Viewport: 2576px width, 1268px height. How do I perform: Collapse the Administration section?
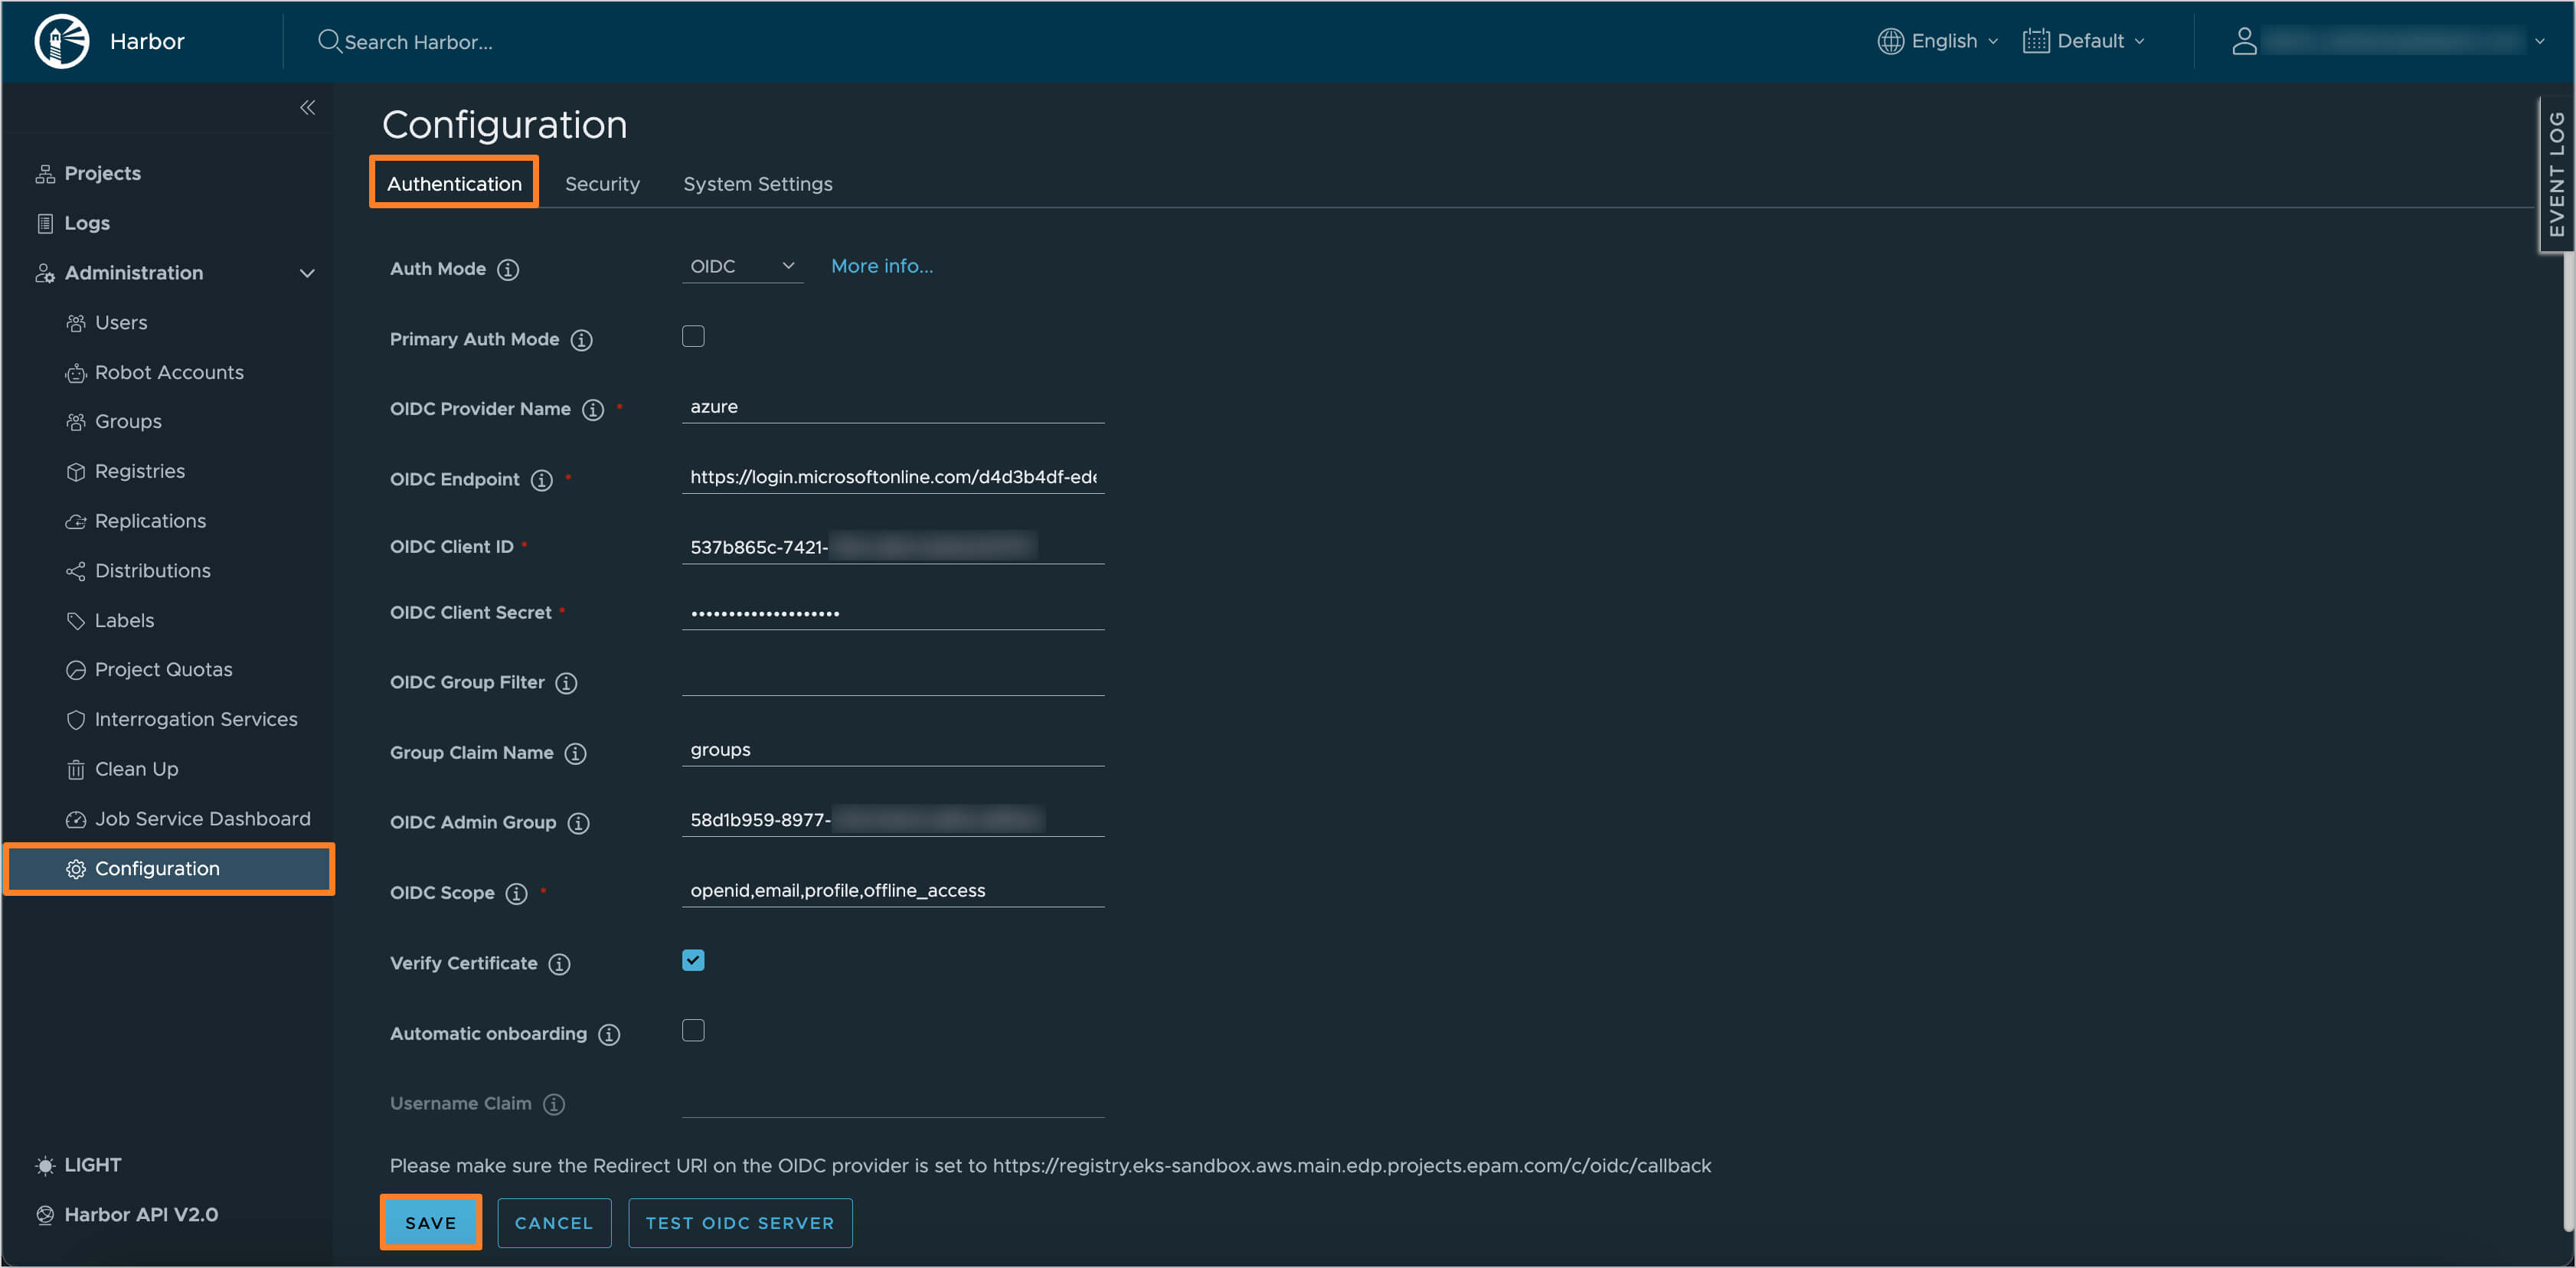point(307,273)
